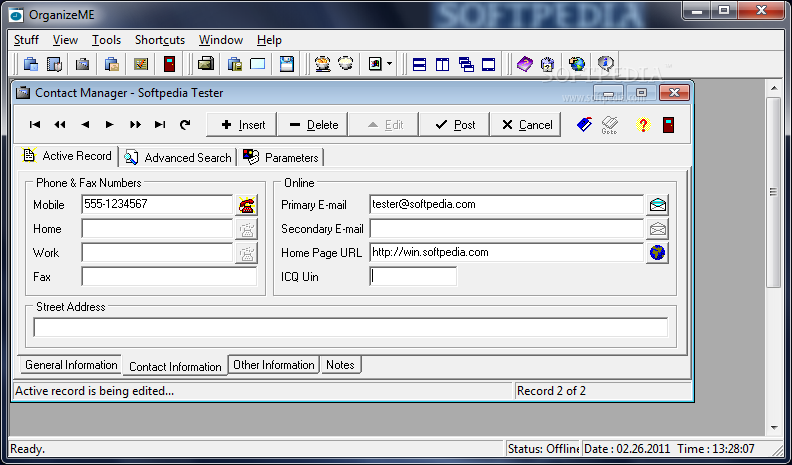The height and width of the screenshot is (465, 792).
Task: Click the Insert button
Action: [x=242, y=125]
